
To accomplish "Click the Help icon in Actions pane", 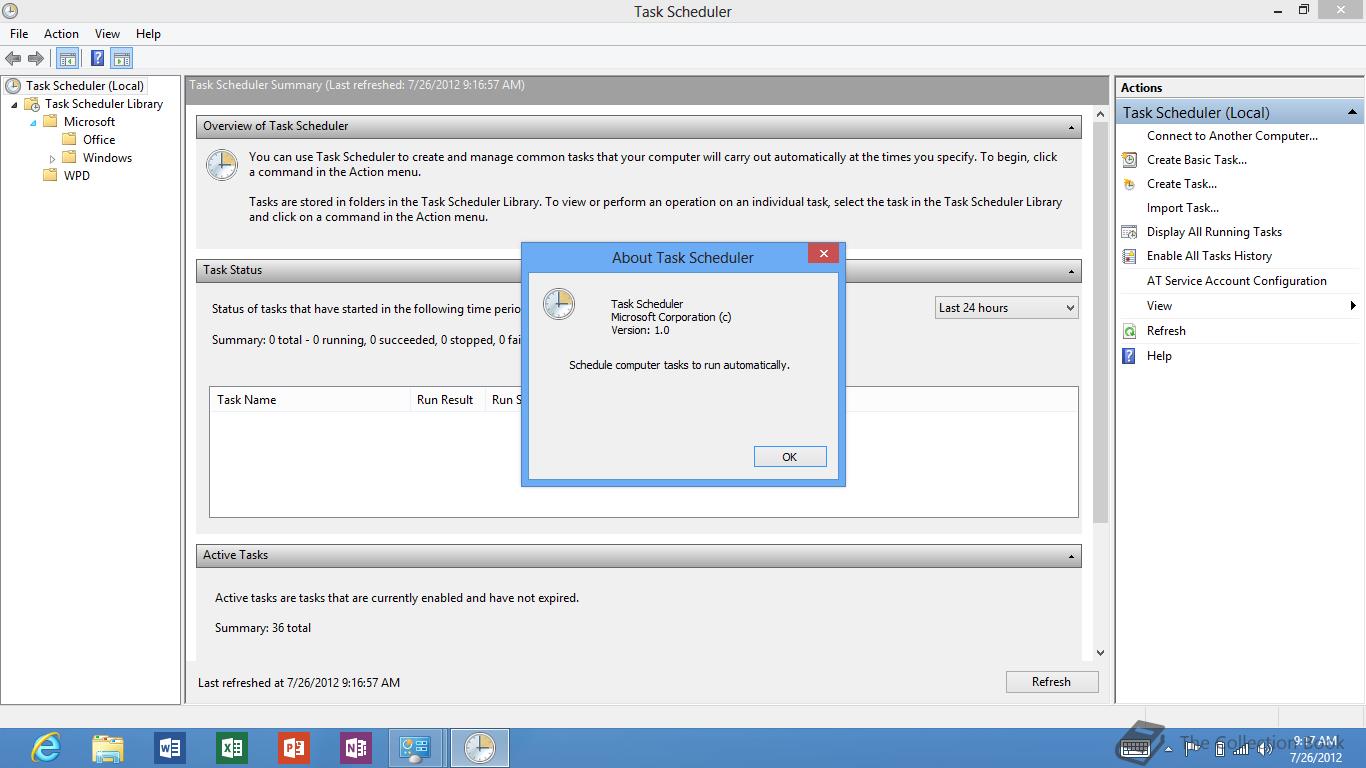I will tap(1129, 356).
